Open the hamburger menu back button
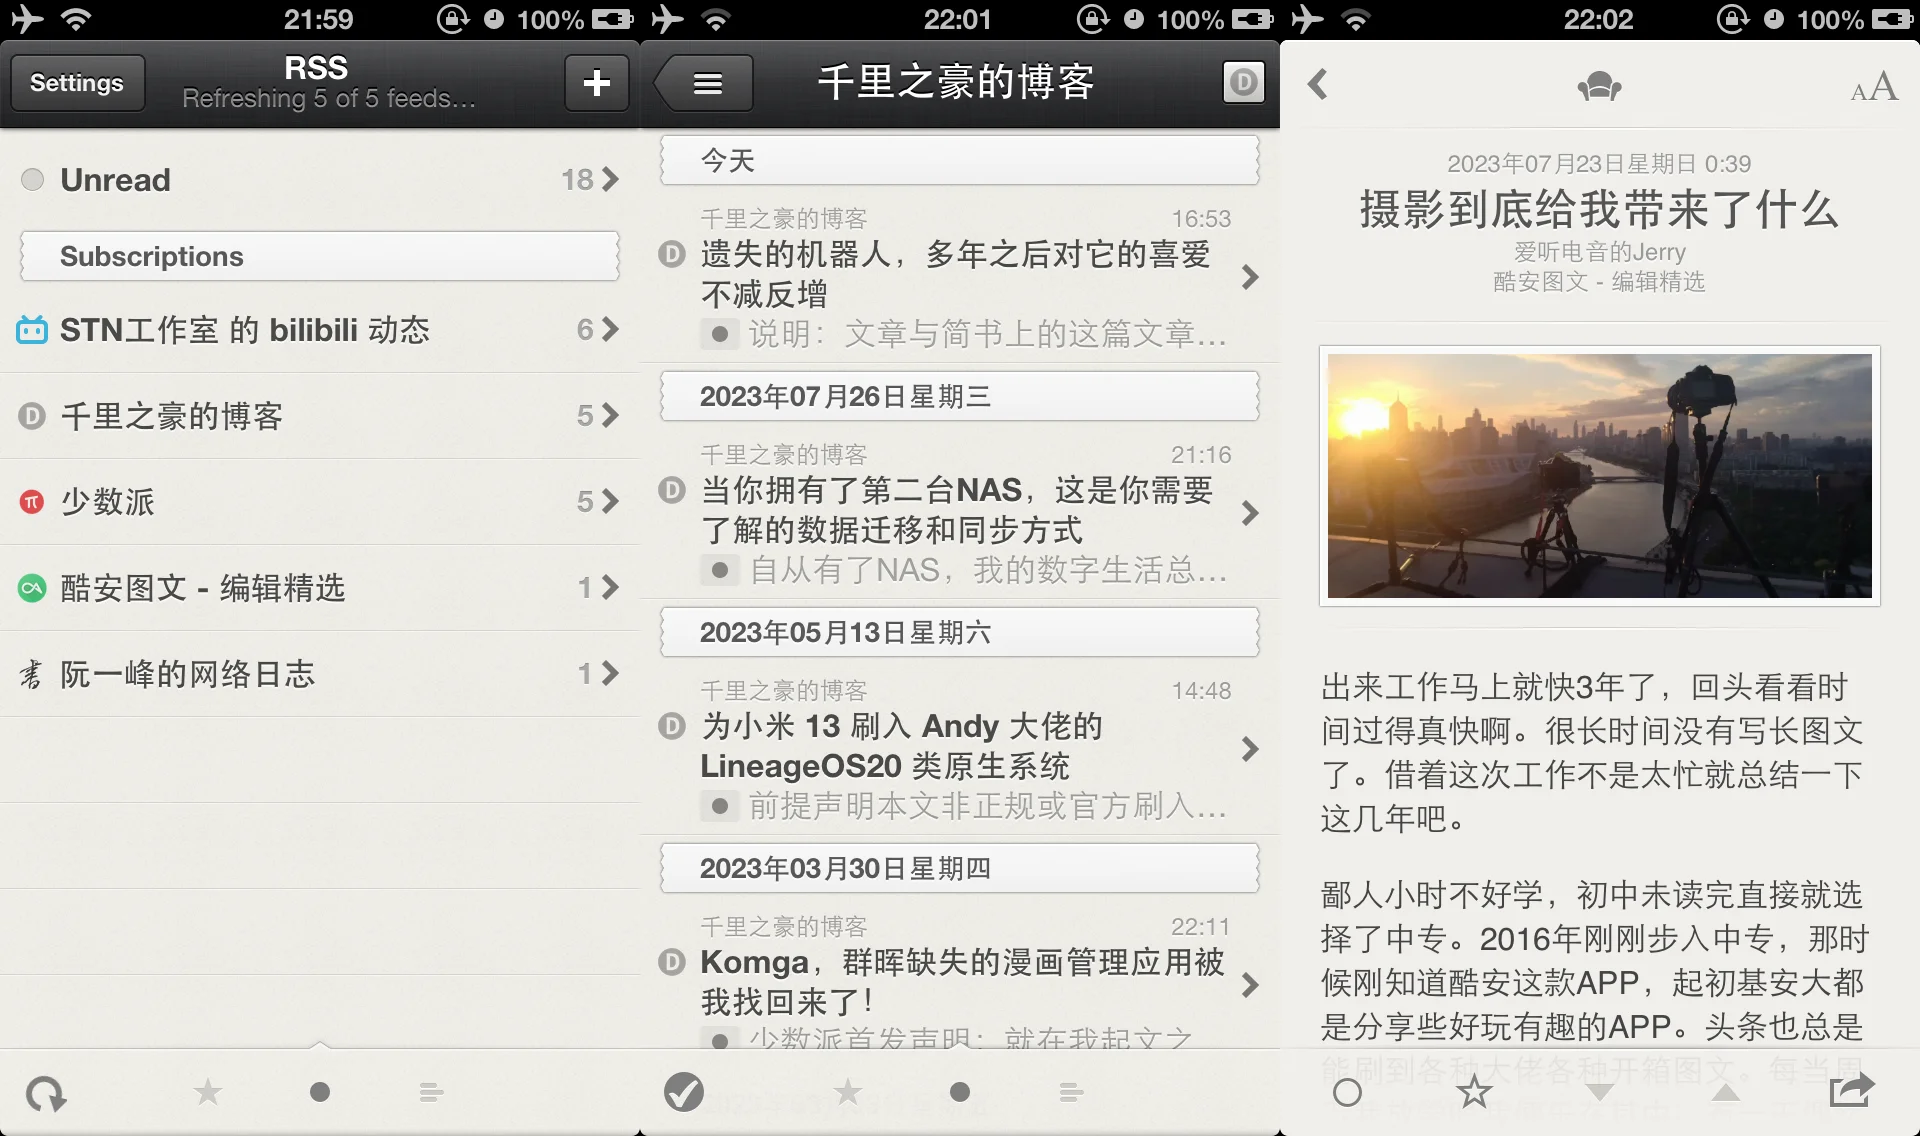Image resolution: width=1920 pixels, height=1136 pixels. 707,83
